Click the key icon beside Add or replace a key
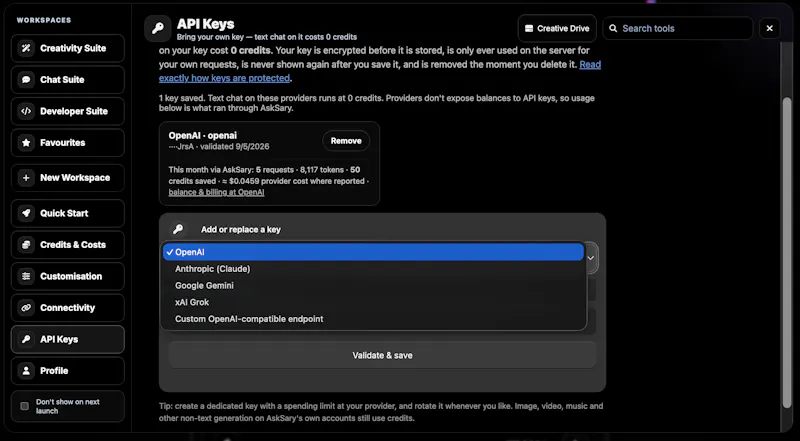Viewport: 800px width, 441px height. (x=178, y=229)
